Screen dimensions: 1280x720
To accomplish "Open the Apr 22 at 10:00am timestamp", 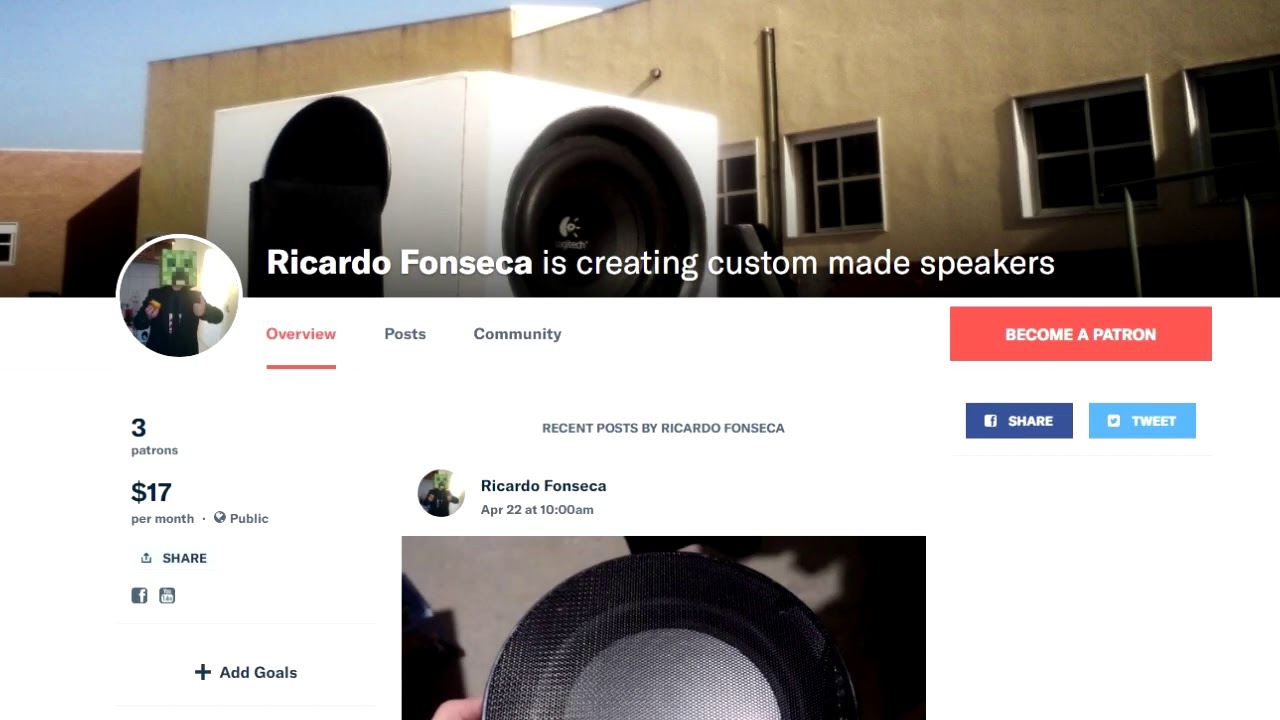I will 537,510.
